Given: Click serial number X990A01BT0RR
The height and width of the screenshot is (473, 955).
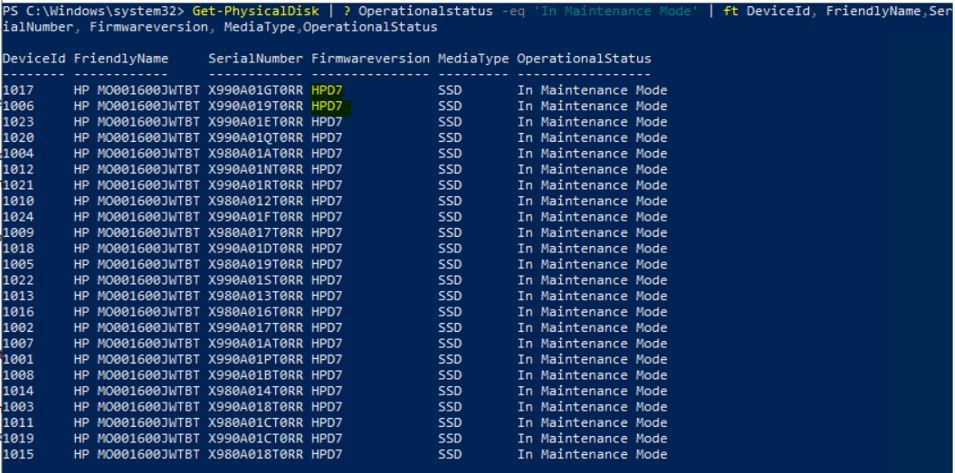Looking at the screenshot, I should pyautogui.click(x=256, y=375).
